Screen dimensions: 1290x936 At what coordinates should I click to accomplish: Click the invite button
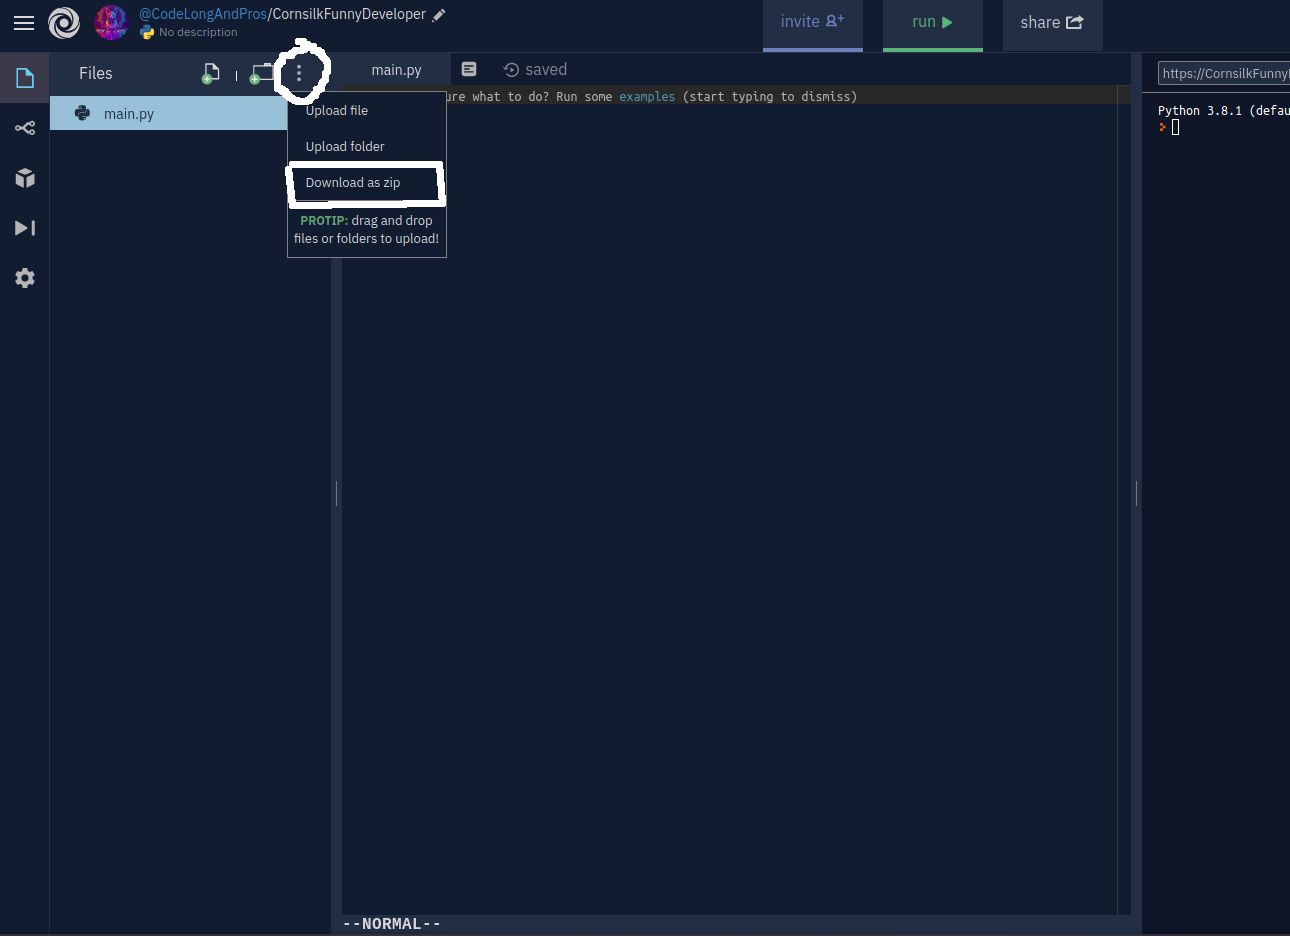pos(812,23)
